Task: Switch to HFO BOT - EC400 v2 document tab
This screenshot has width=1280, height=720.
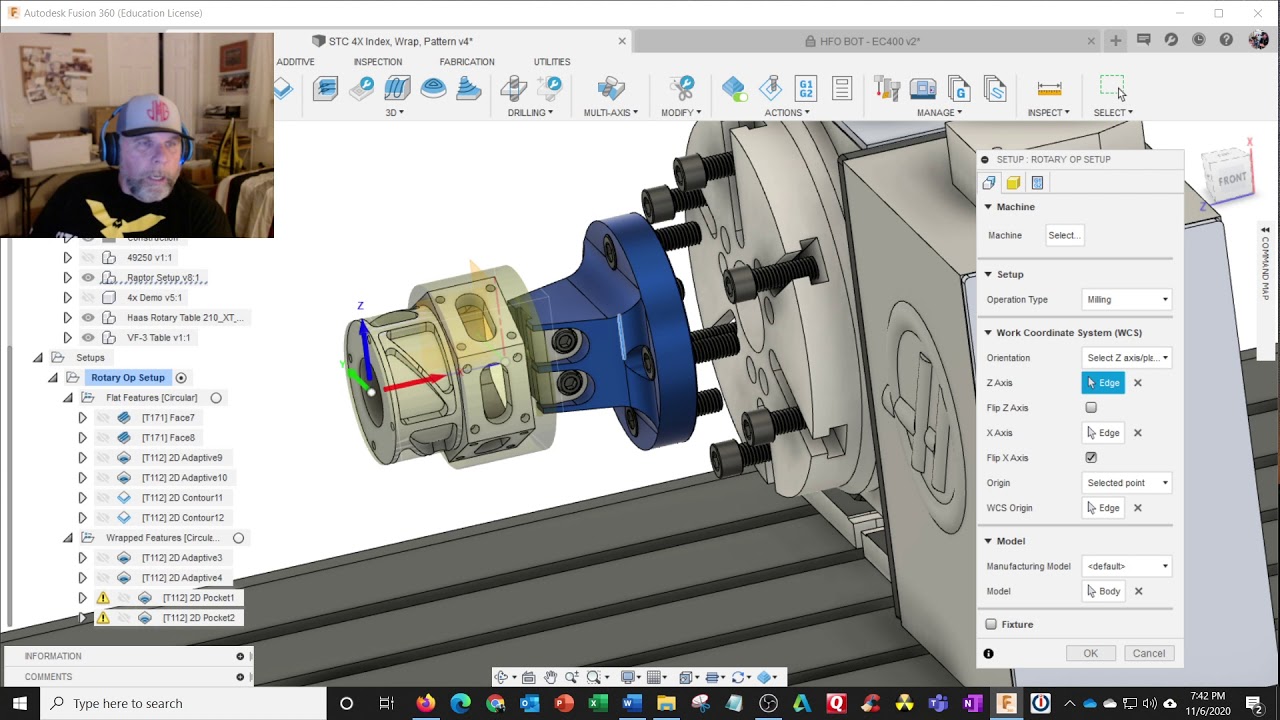Action: pyautogui.click(x=869, y=42)
